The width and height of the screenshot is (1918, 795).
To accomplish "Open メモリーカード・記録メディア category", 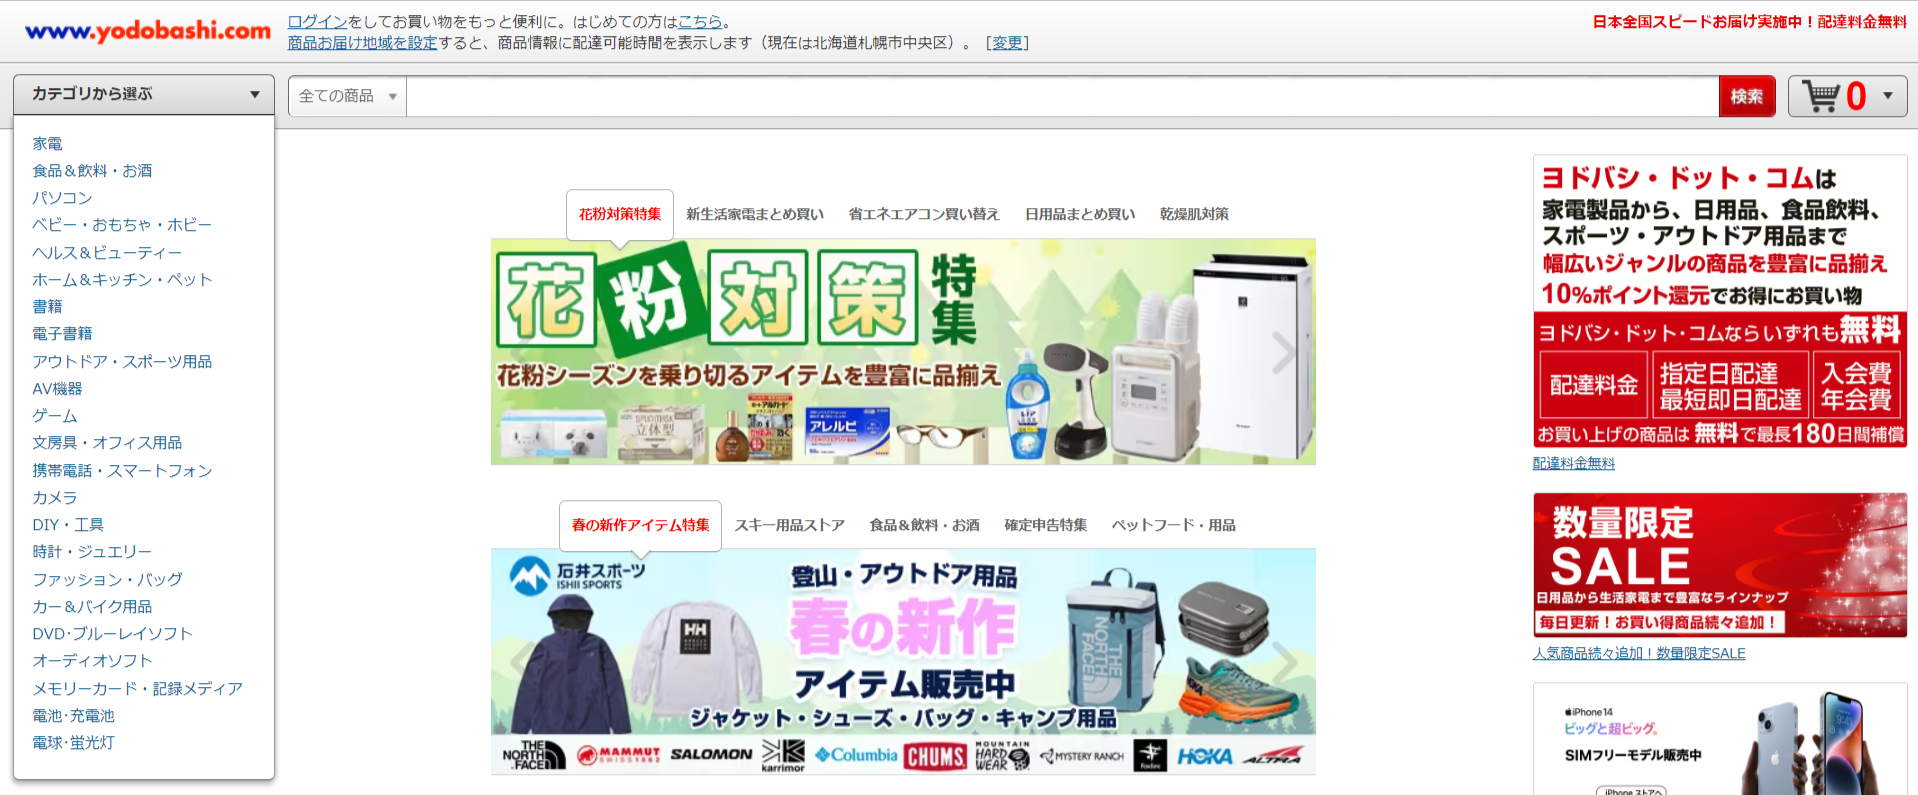I will coord(137,689).
